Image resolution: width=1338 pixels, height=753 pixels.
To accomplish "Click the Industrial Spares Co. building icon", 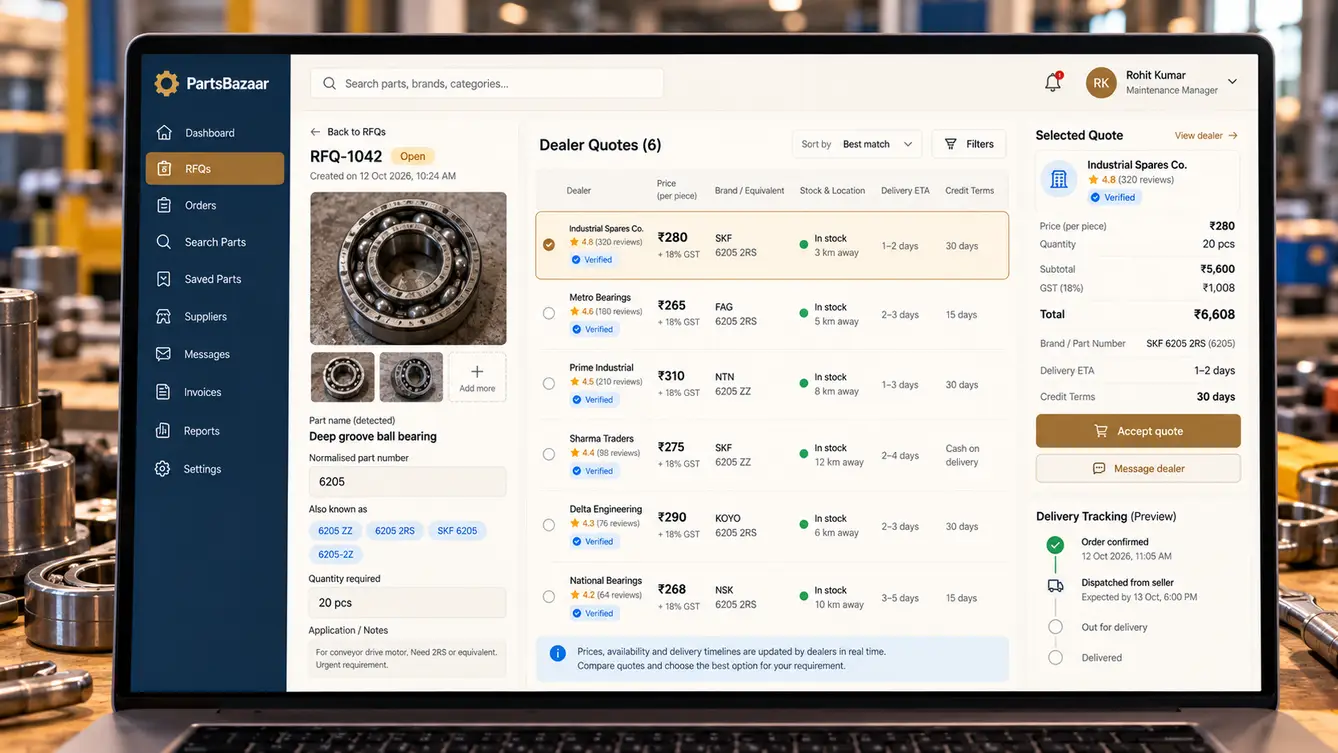I will tap(1059, 180).
